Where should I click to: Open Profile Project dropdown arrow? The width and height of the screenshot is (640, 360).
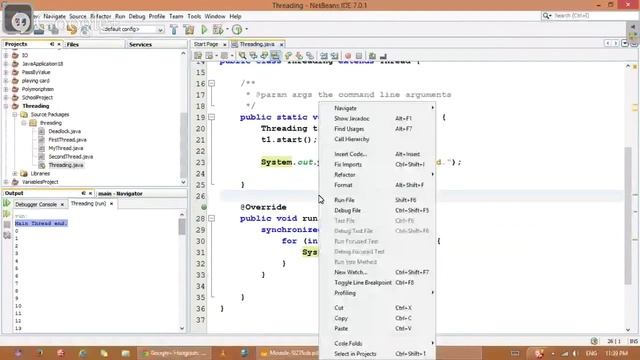point(247,29)
